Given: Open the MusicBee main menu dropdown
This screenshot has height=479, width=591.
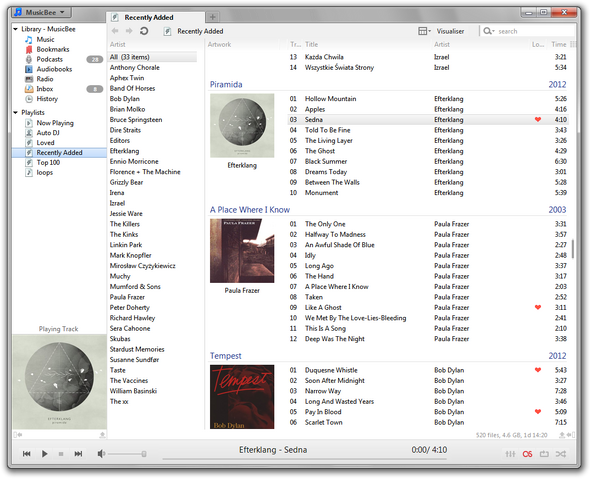Looking at the screenshot, I should click(40, 12).
